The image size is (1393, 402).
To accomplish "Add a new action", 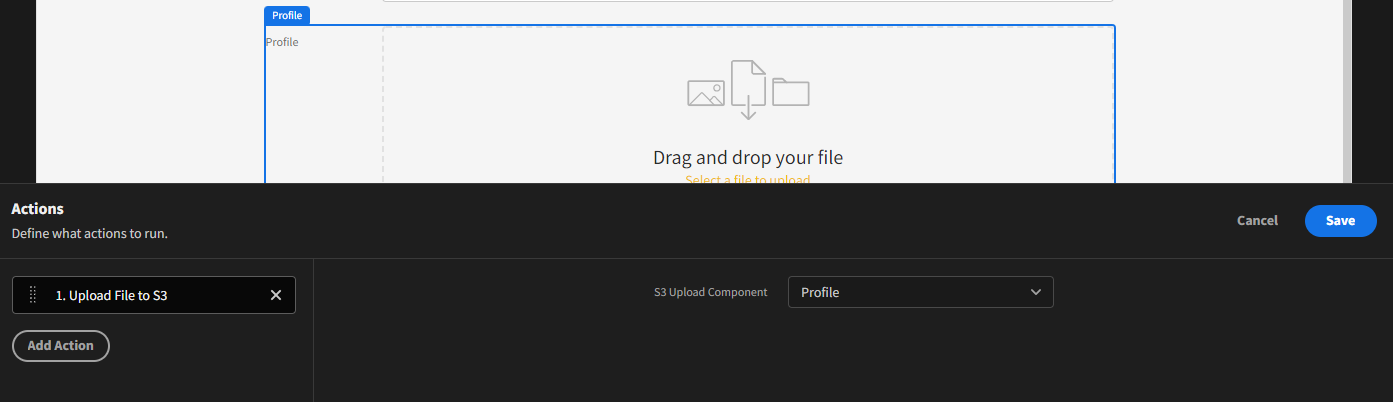I will tap(61, 346).
